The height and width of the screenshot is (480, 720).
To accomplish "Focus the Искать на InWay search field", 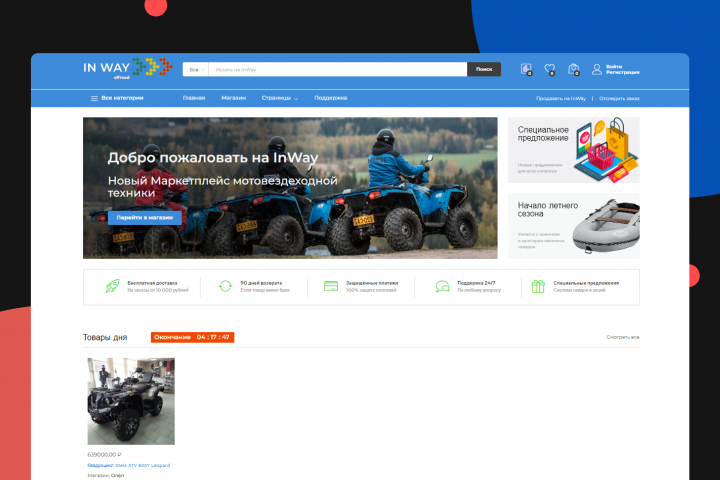I will (x=338, y=69).
